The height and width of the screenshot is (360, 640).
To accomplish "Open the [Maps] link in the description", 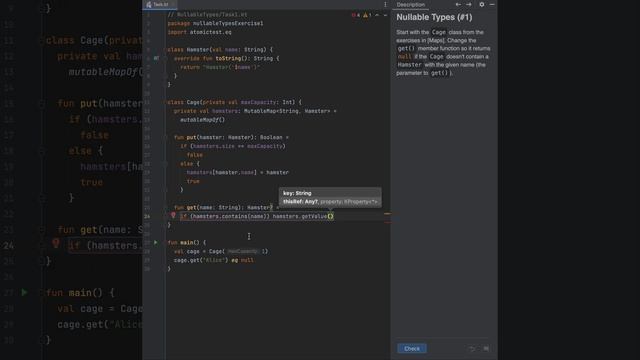I will tap(436, 40).
